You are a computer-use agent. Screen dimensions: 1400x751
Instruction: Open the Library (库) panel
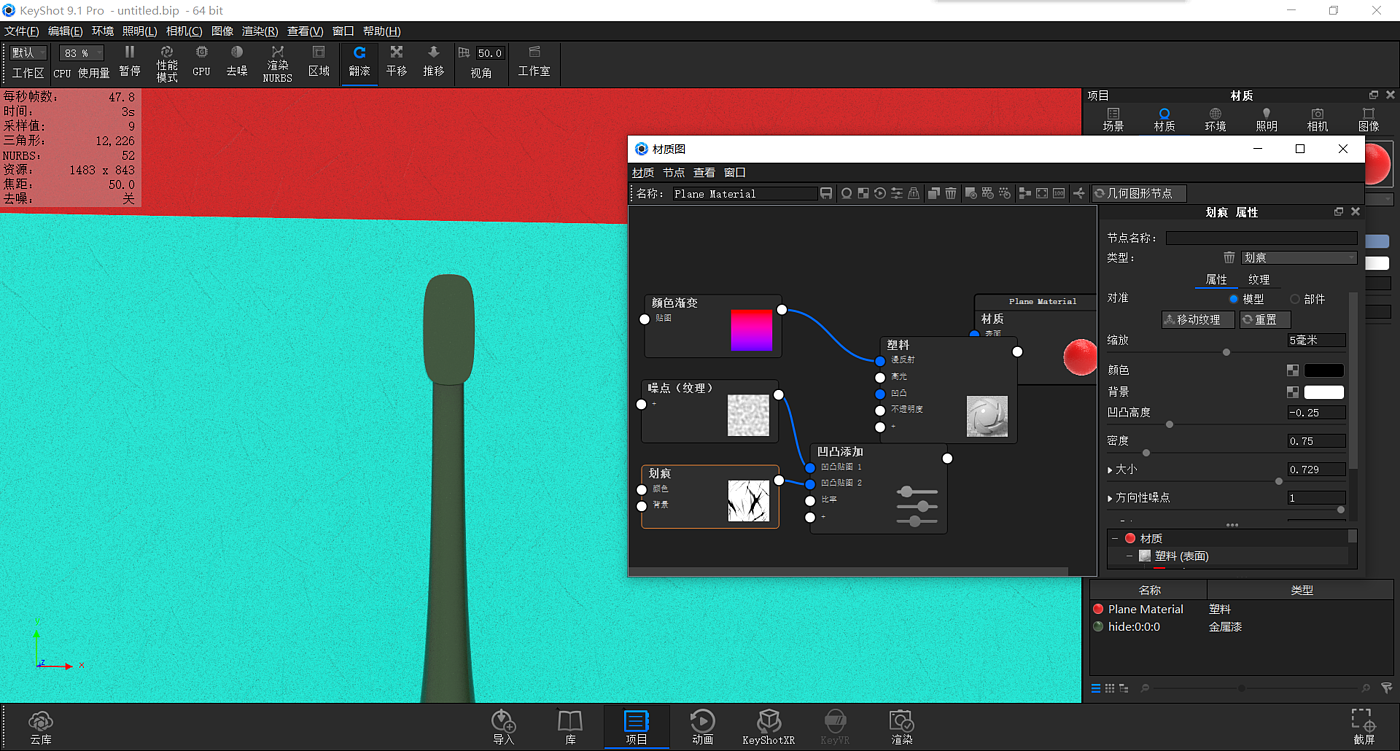tap(570, 727)
